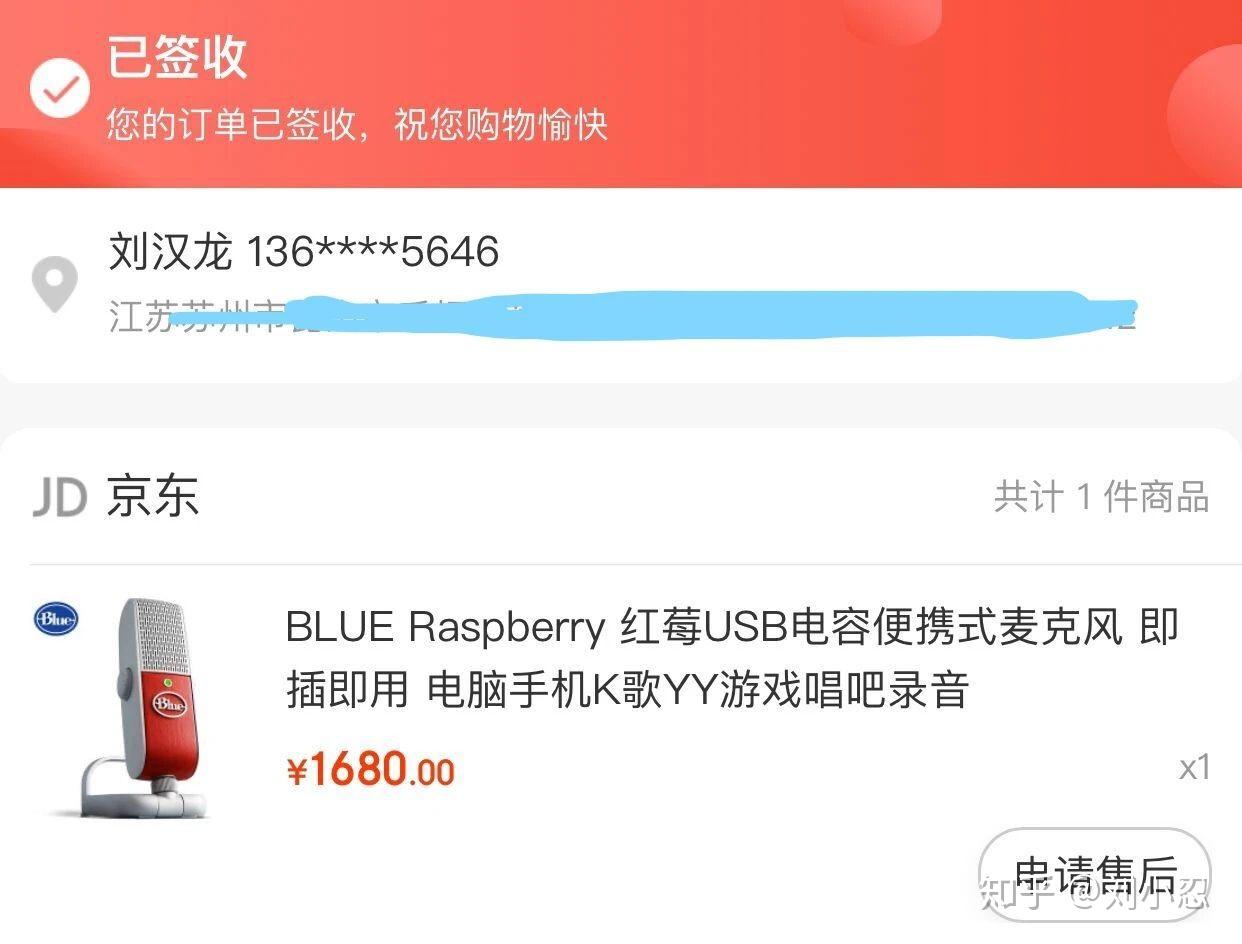The width and height of the screenshot is (1242, 944).
Task: Tap the 共计 1 件商品 summary text
Action: (1101, 497)
